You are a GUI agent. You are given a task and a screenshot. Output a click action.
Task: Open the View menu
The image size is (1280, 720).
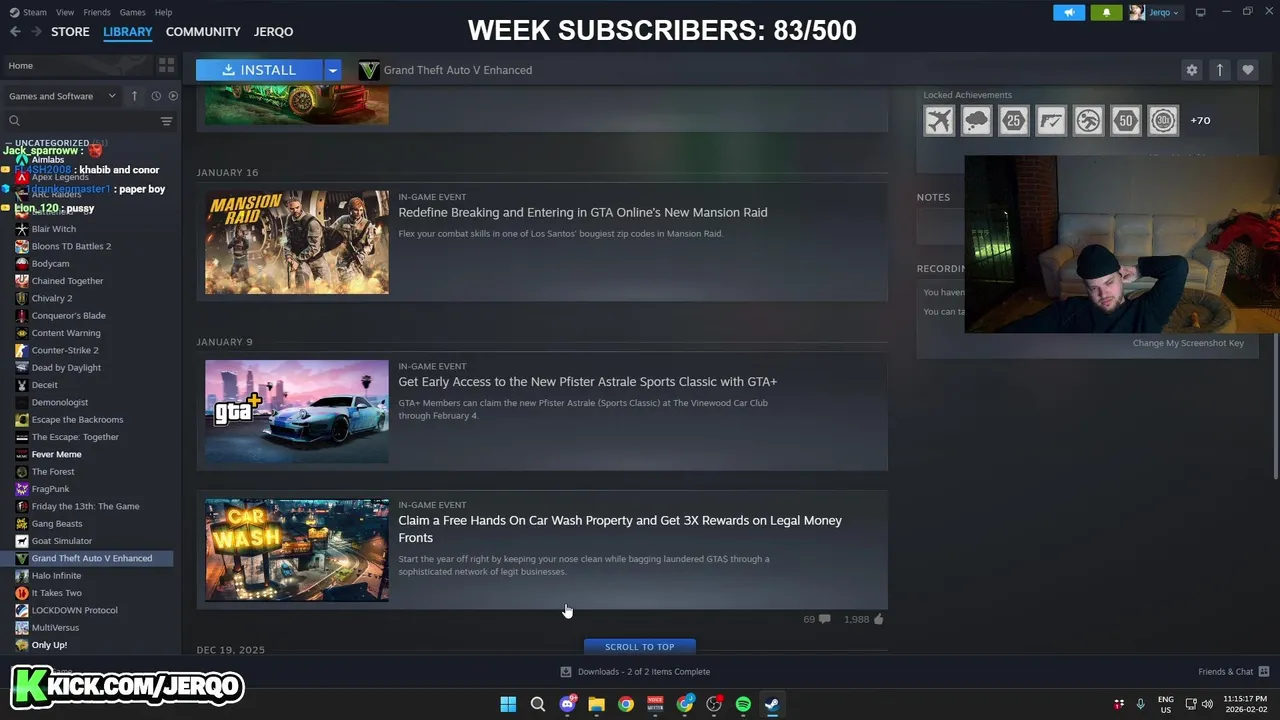point(65,12)
